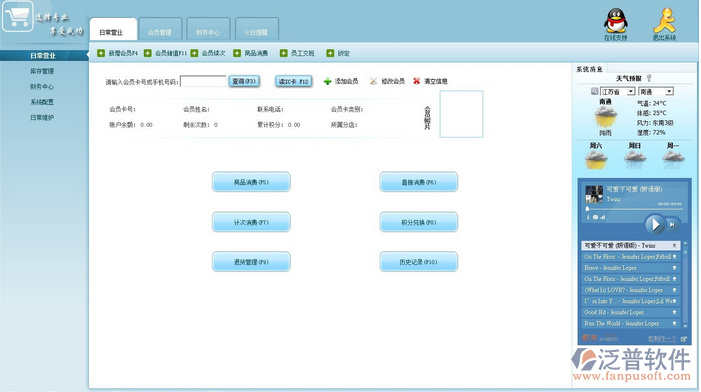The image size is (701, 392).
Task: Click the 会员续次 toolbar icon
Action: [194, 53]
